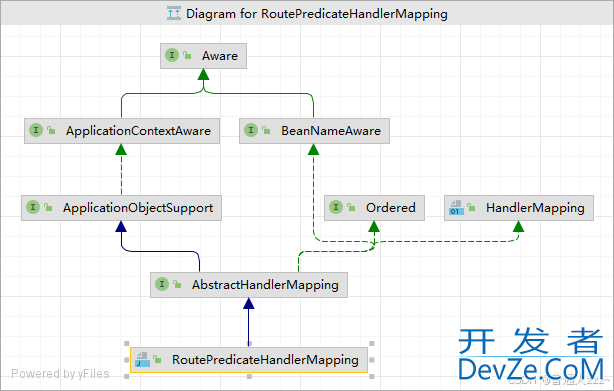Click the interface icon on BeanNameAware
Image resolution: width=614 pixels, height=391 pixels.
tap(251, 130)
